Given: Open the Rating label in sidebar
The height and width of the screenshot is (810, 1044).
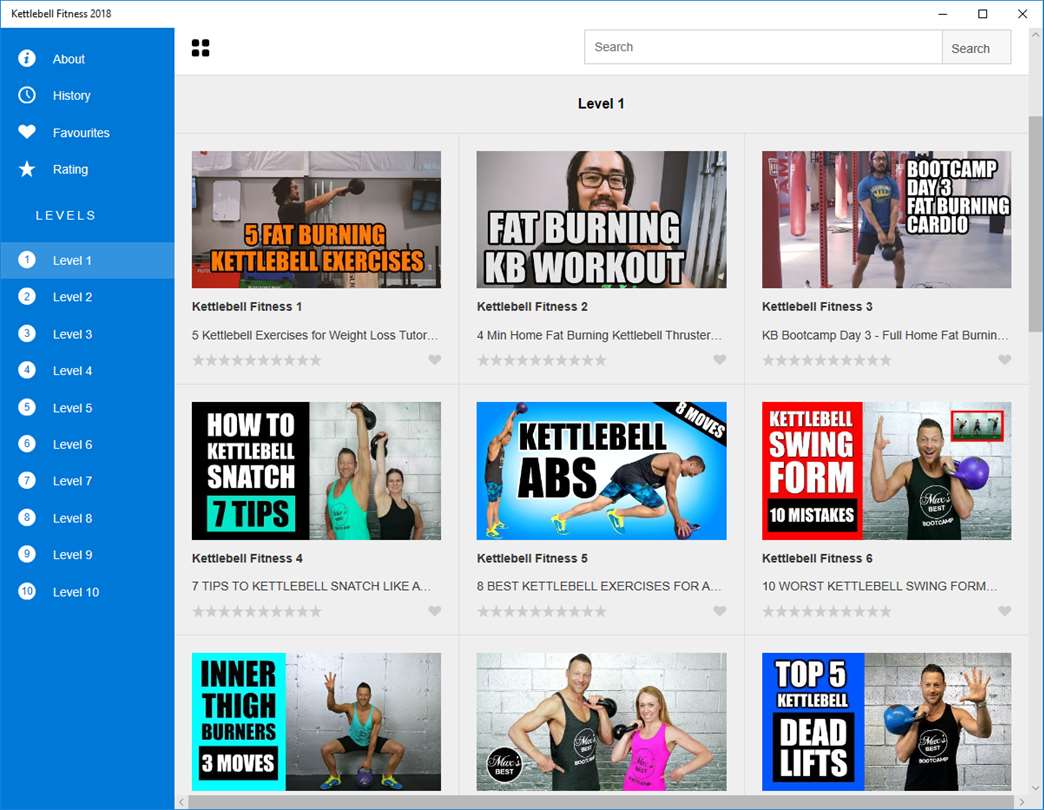Looking at the screenshot, I should (70, 170).
